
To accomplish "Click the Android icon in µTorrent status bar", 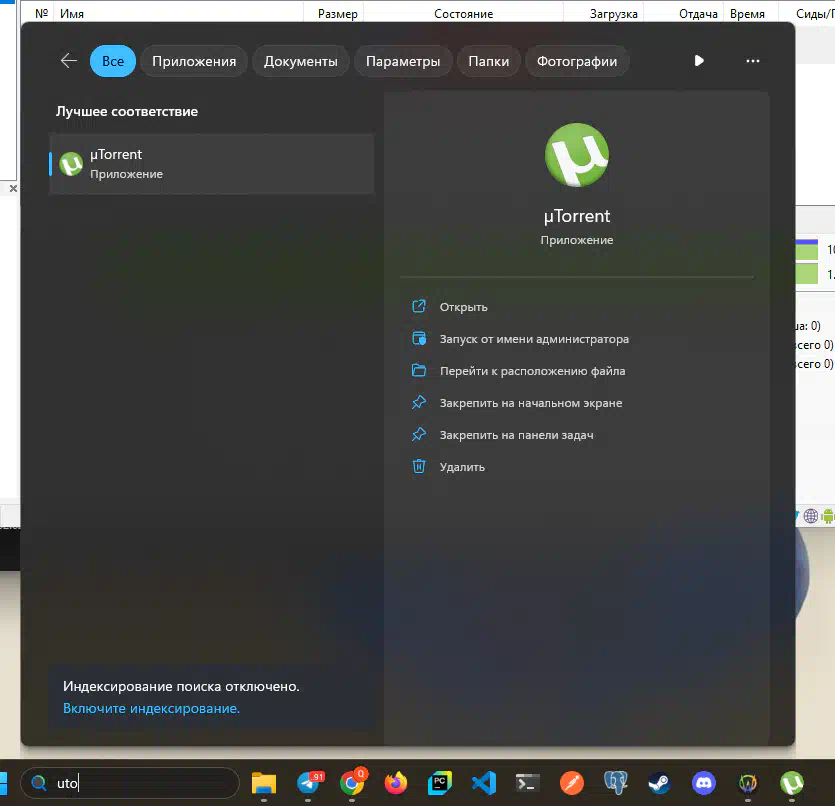I will [828, 516].
